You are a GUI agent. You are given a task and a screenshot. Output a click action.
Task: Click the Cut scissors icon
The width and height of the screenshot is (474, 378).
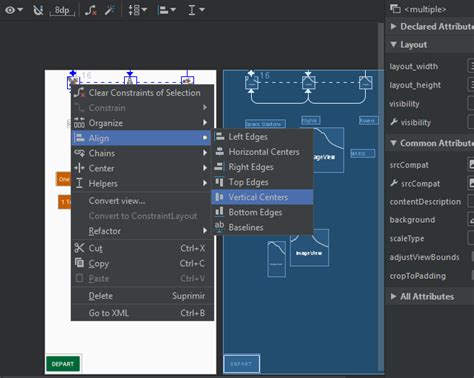(79, 248)
